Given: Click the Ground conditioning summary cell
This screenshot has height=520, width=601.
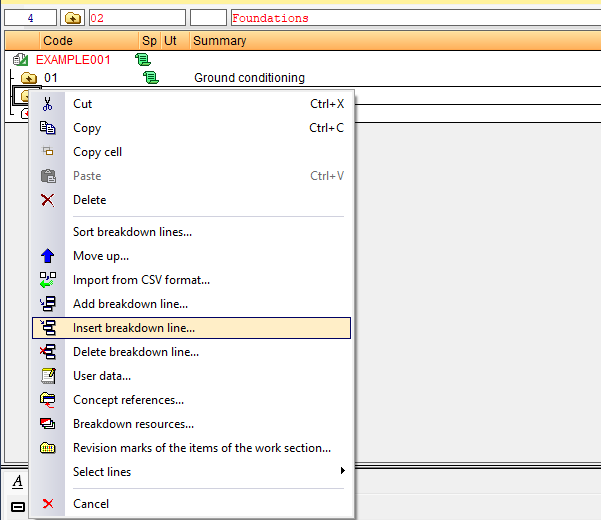Looking at the screenshot, I should pyautogui.click(x=249, y=78).
